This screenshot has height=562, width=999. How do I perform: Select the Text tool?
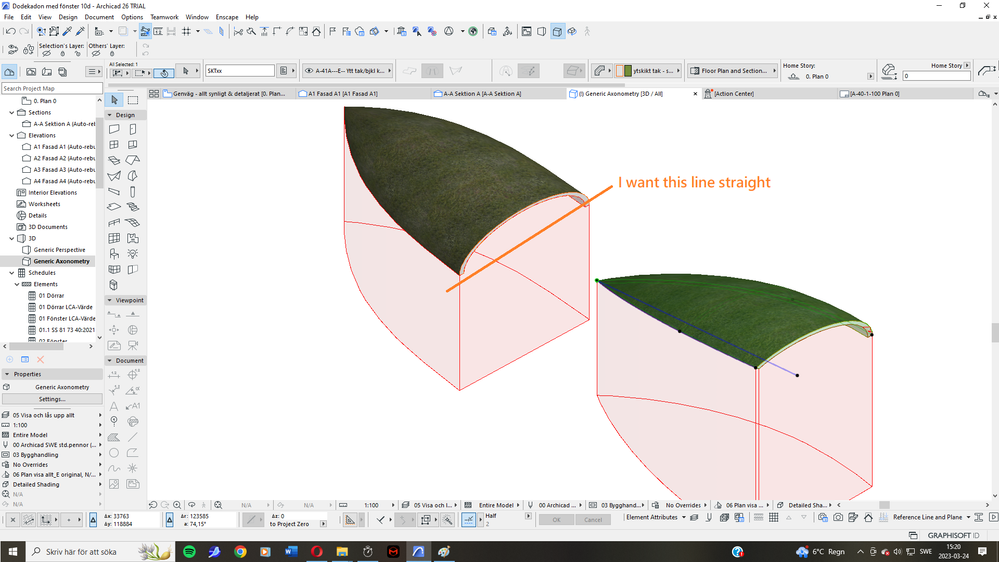tap(114, 406)
